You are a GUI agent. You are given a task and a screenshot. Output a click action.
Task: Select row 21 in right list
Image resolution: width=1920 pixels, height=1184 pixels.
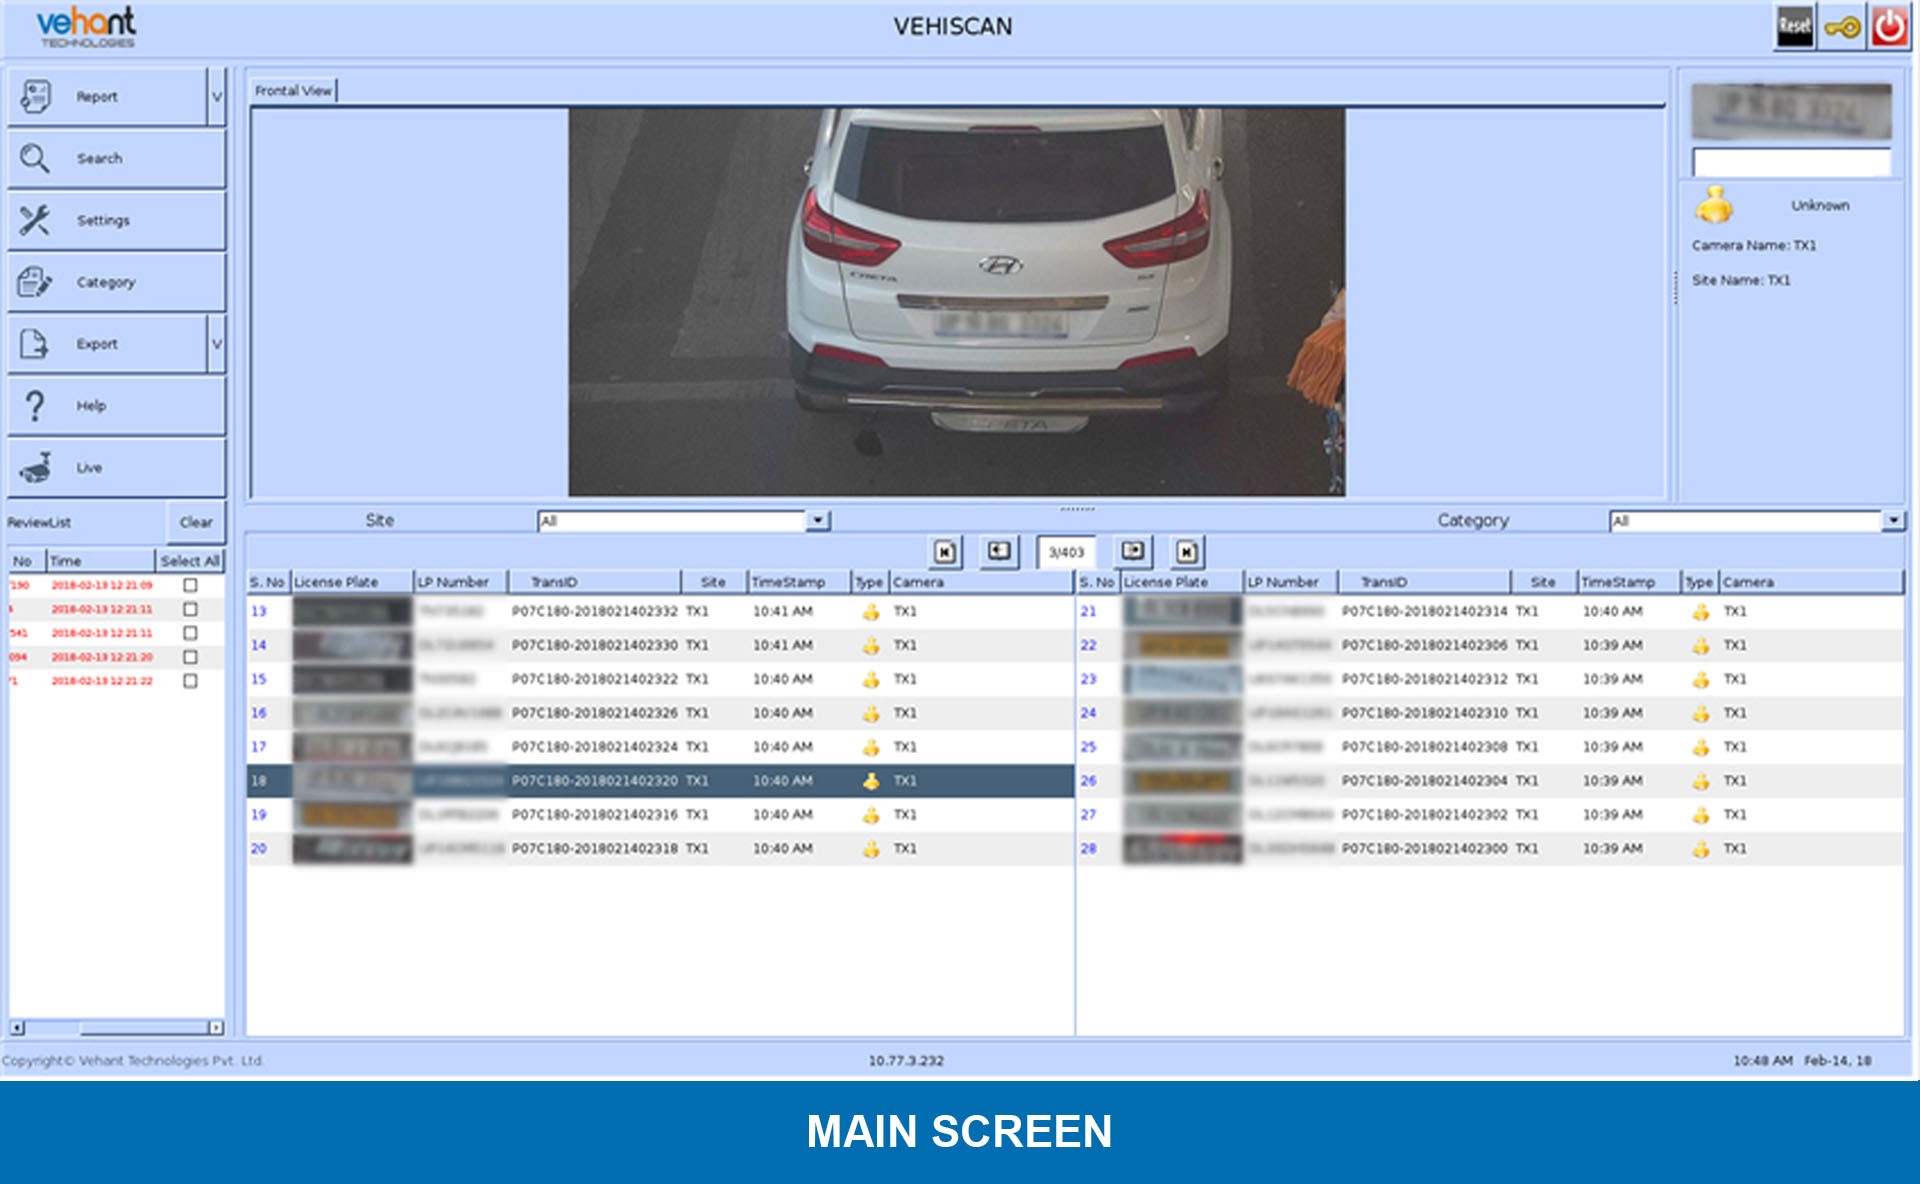click(x=1490, y=612)
